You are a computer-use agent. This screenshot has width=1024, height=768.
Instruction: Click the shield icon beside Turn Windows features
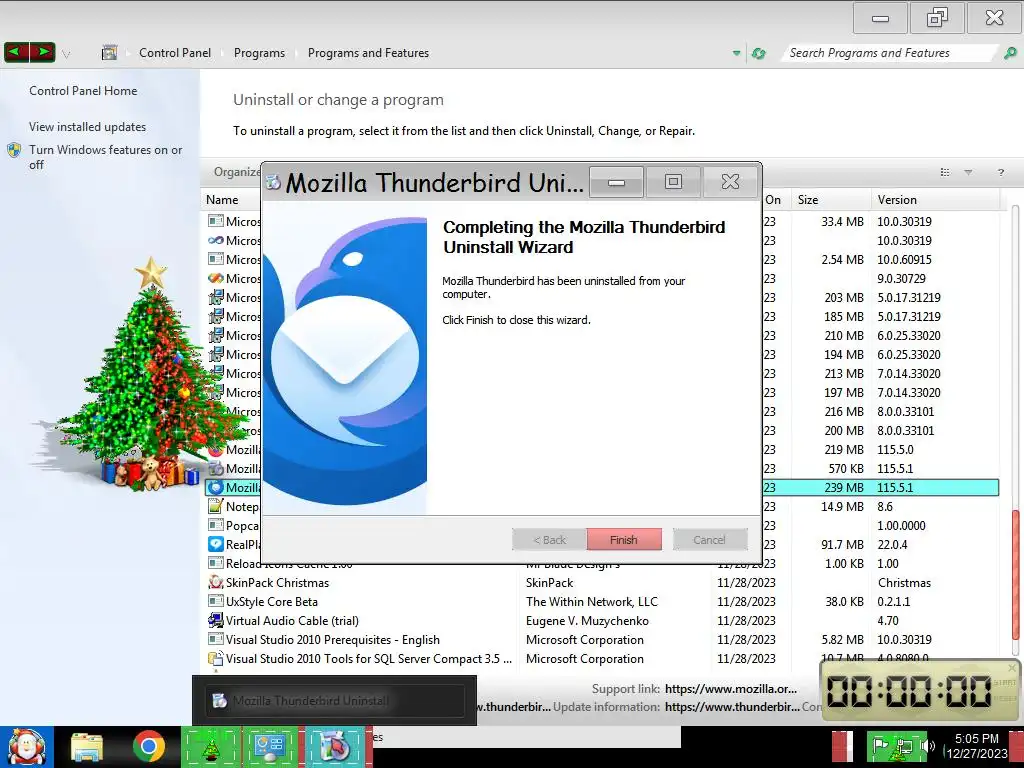pyautogui.click(x=14, y=150)
